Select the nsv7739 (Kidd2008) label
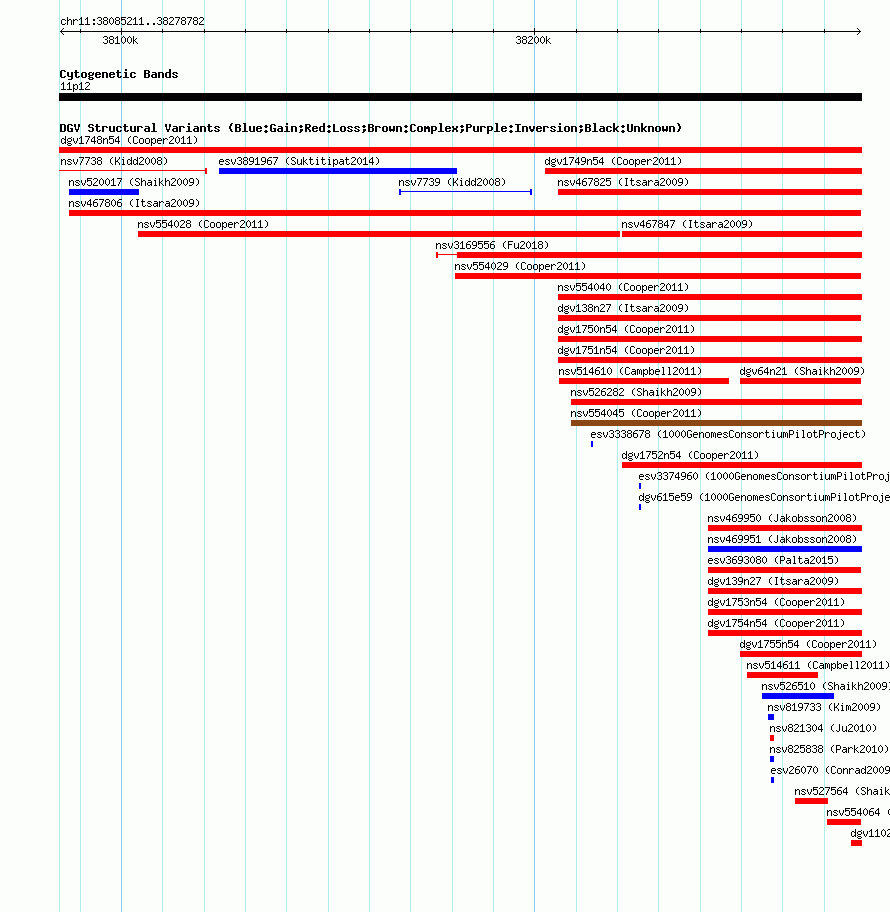 pos(452,182)
